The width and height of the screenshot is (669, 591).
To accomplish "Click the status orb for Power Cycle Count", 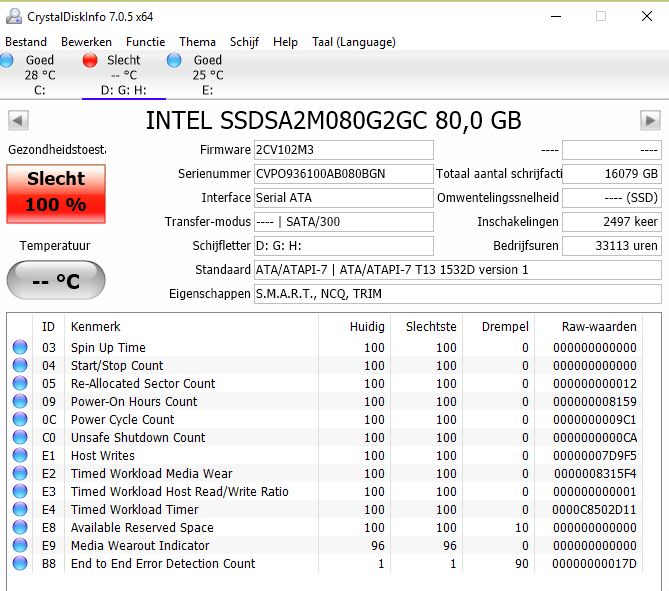I will (x=20, y=419).
